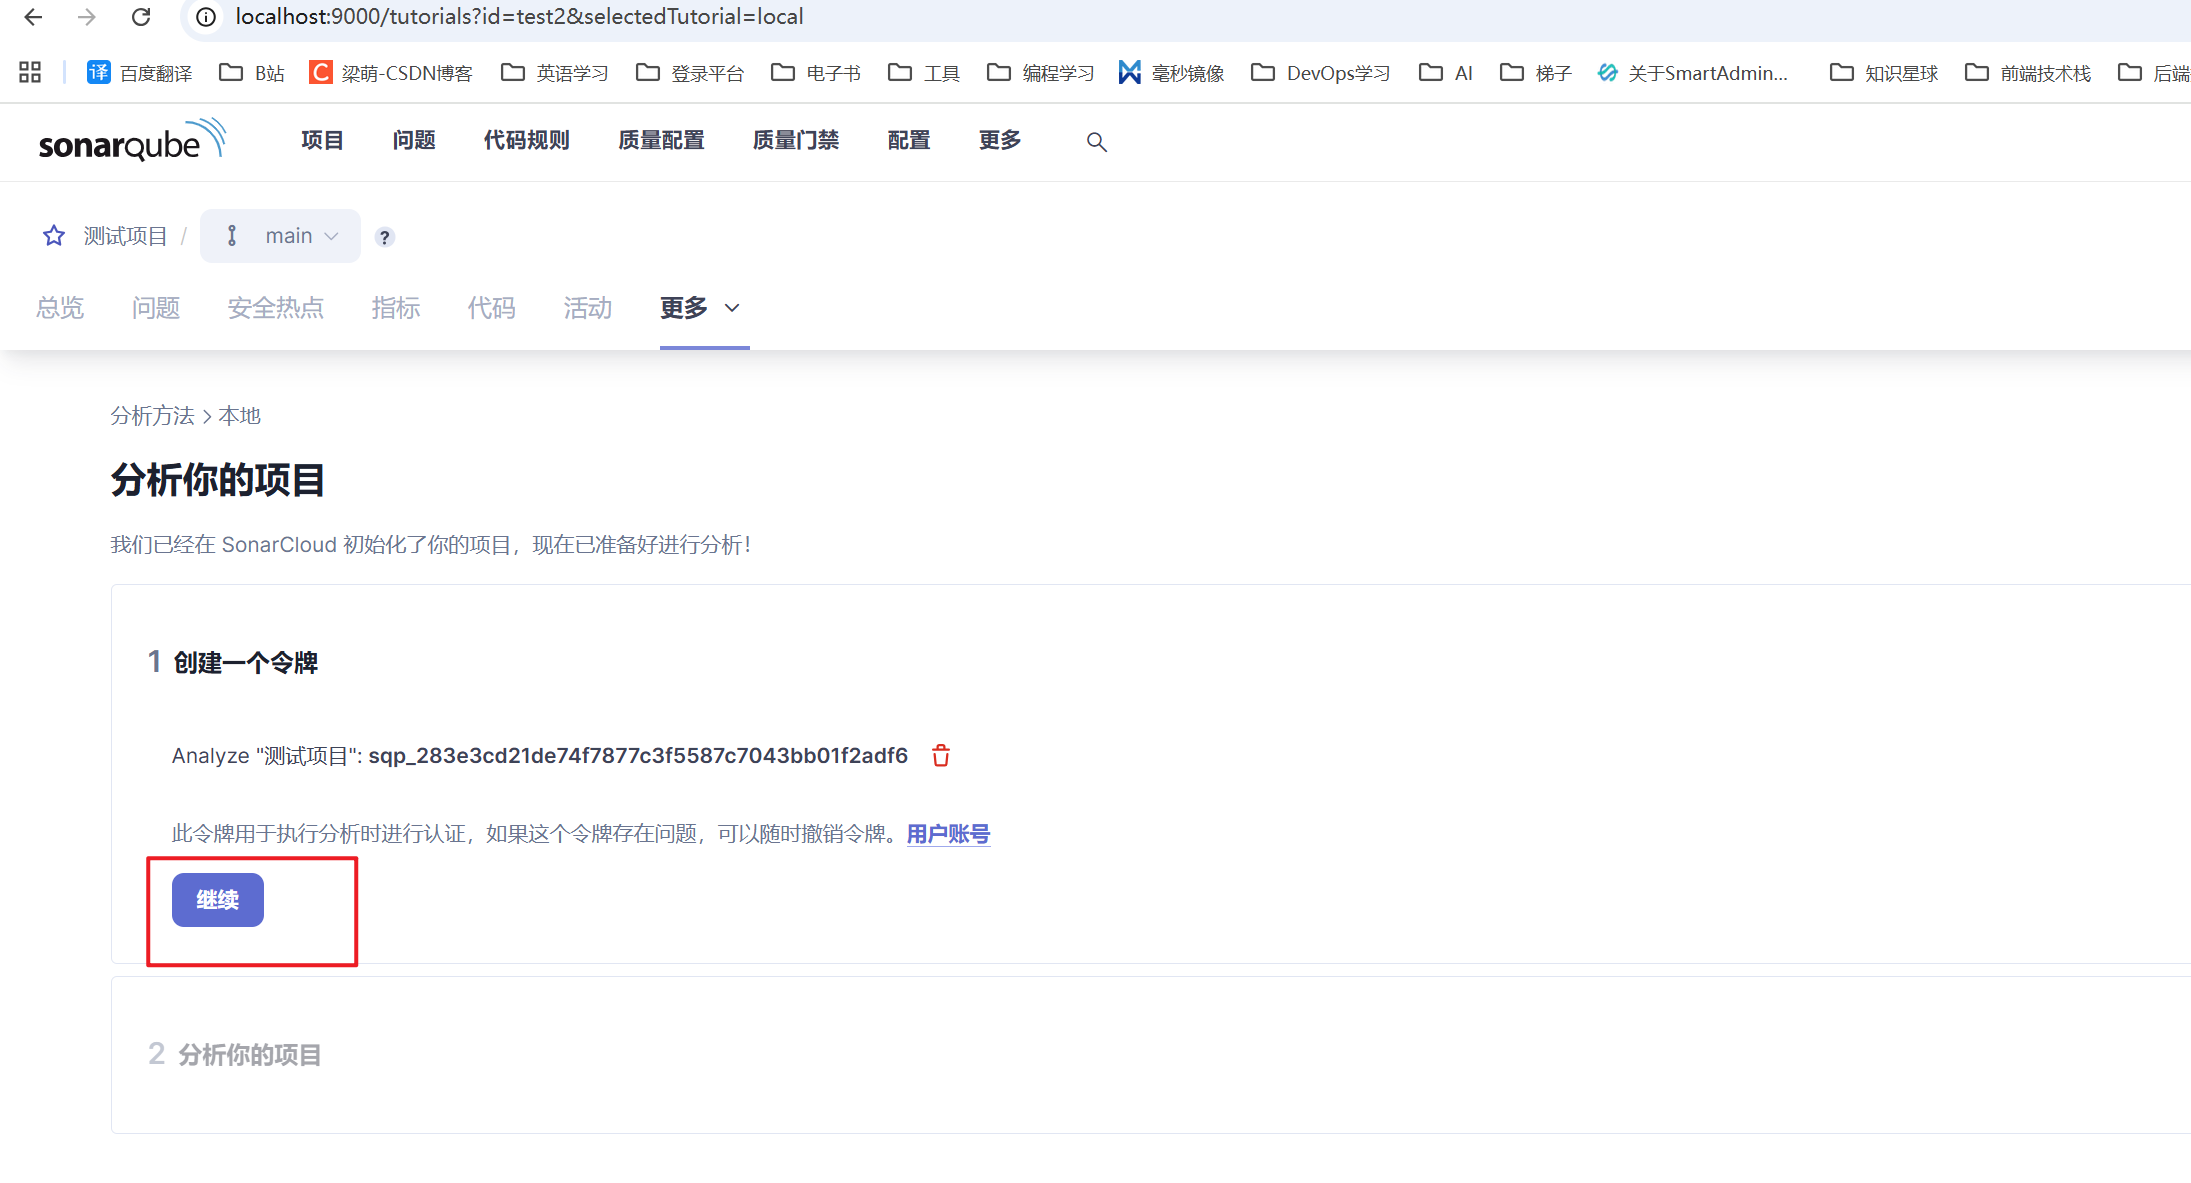Click the branch help question mark icon
The width and height of the screenshot is (2191, 1183).
(x=384, y=237)
